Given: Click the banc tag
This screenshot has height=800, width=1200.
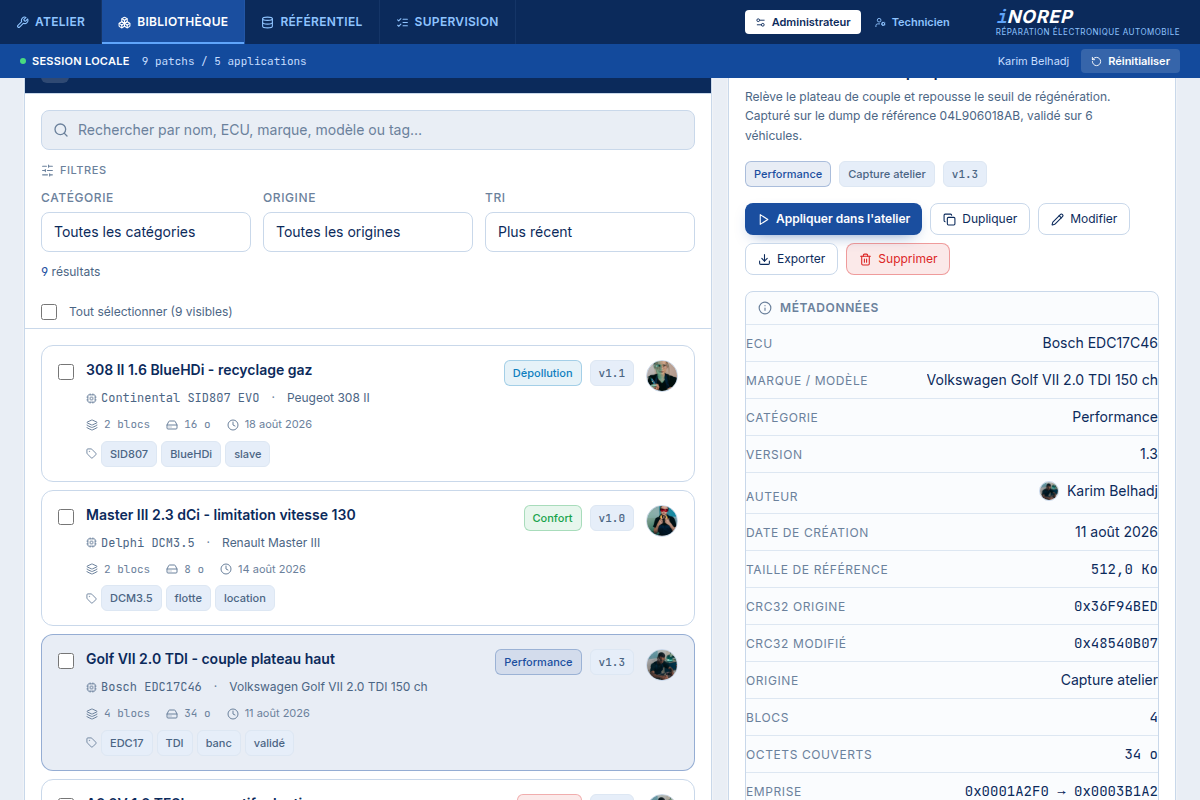Looking at the screenshot, I should 219,743.
